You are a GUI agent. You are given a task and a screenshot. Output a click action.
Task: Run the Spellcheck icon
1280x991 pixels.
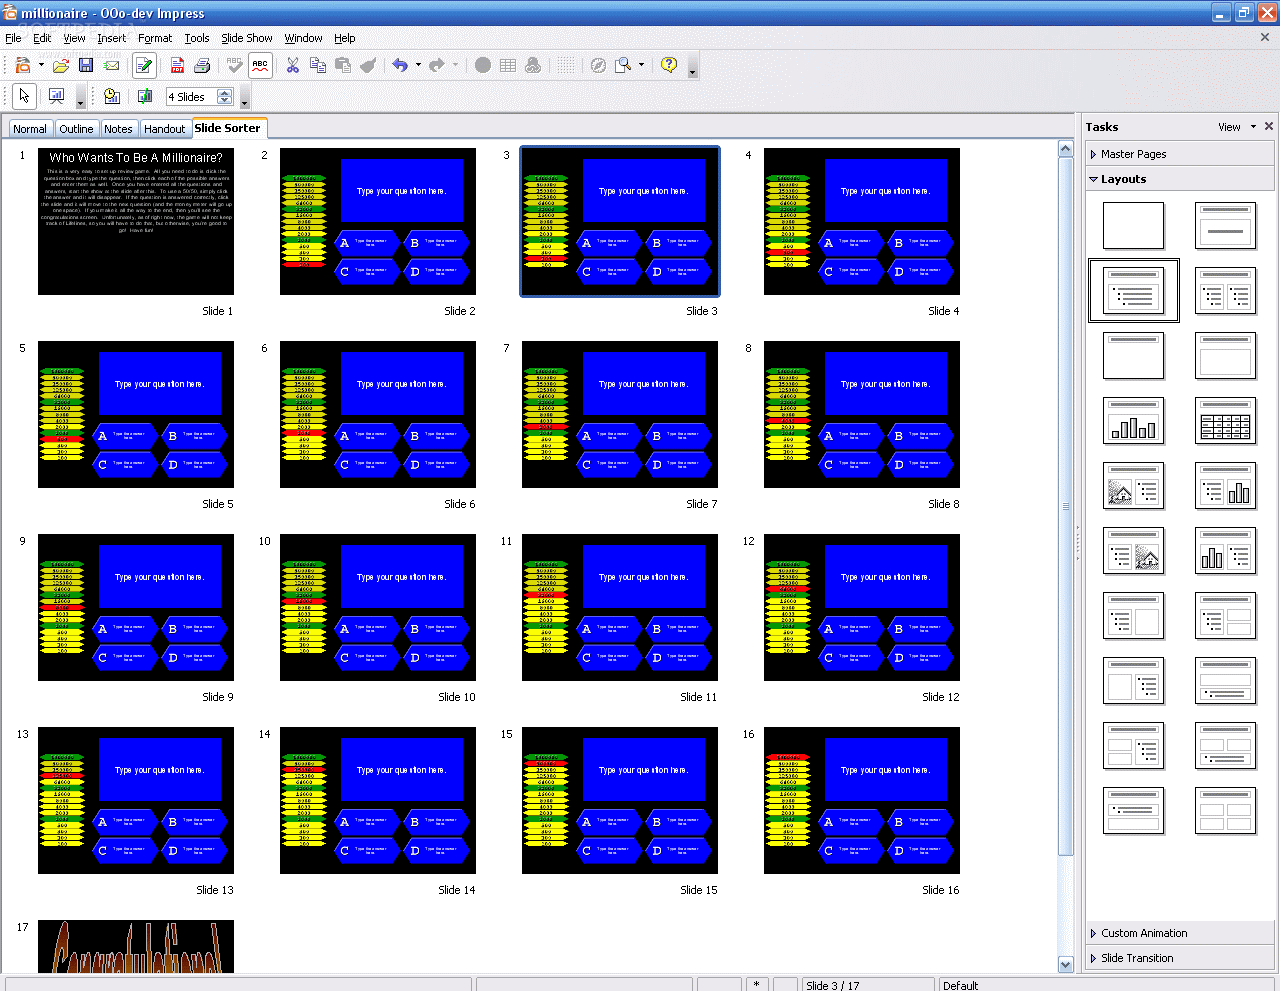tap(234, 65)
